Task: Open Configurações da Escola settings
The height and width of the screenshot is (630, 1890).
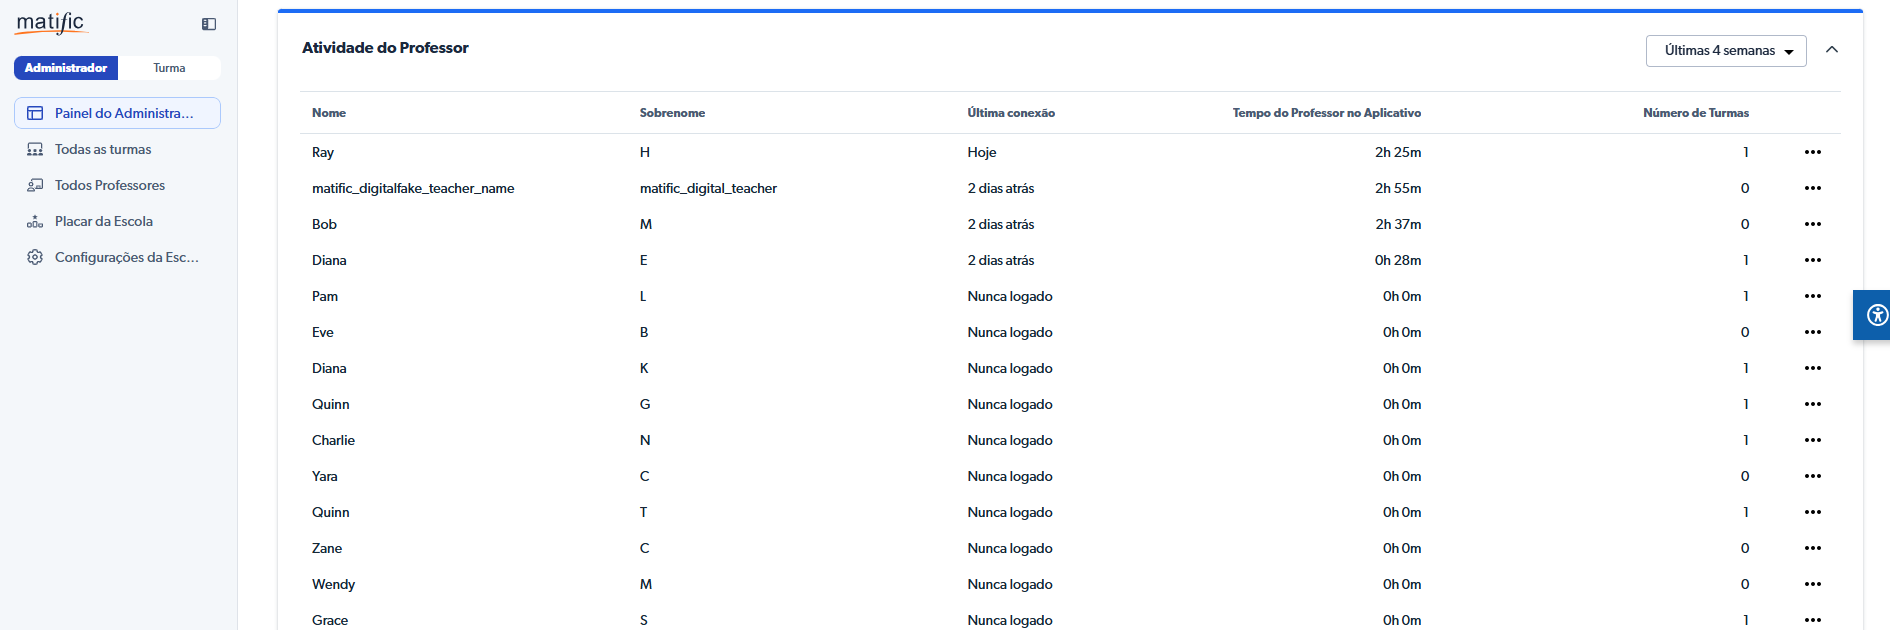Action: click(126, 257)
